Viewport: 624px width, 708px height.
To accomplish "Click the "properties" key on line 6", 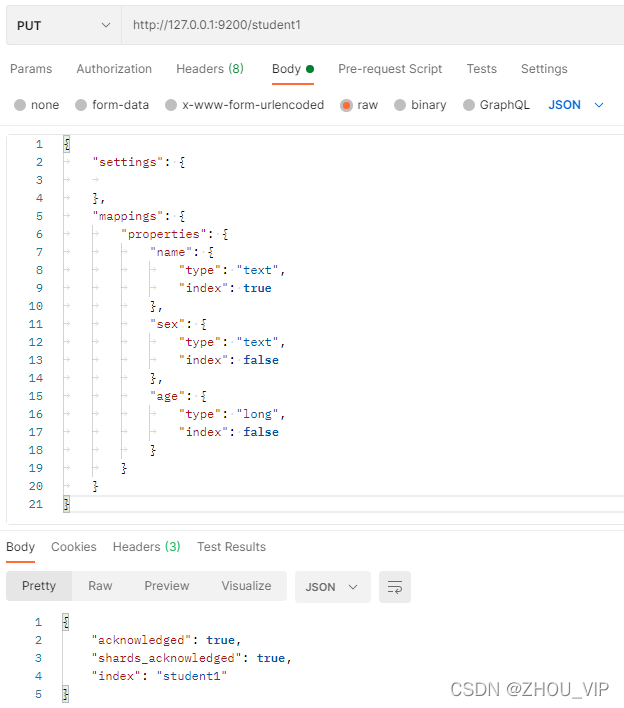I will click(164, 234).
